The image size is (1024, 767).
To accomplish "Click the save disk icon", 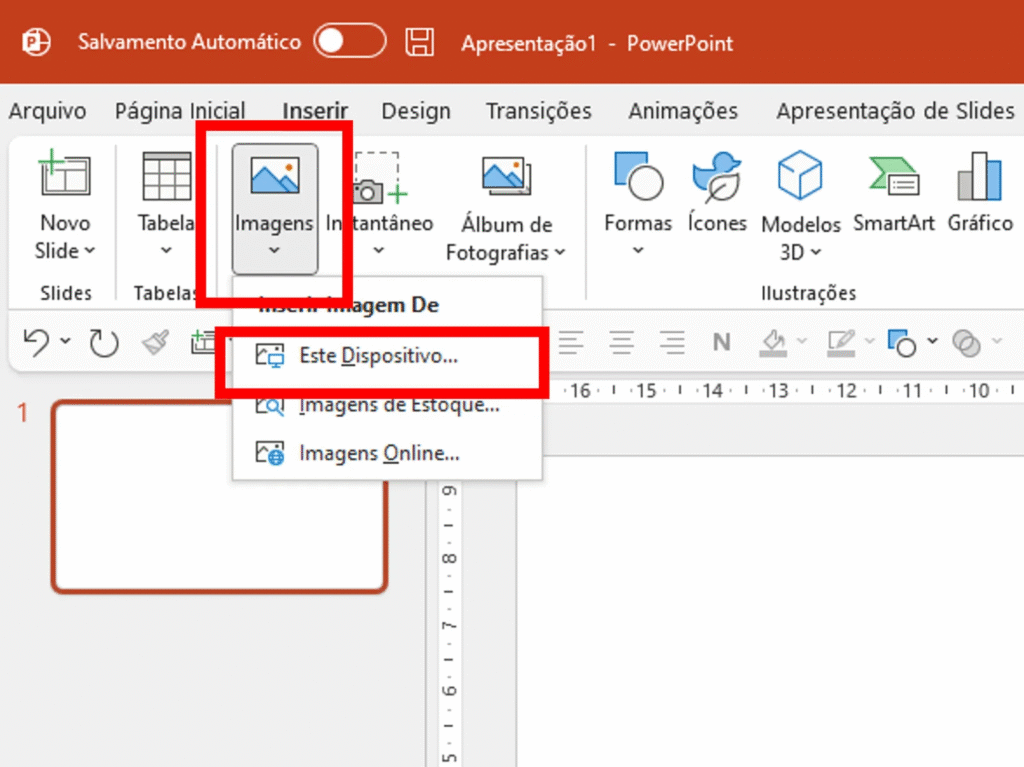I will pos(419,43).
